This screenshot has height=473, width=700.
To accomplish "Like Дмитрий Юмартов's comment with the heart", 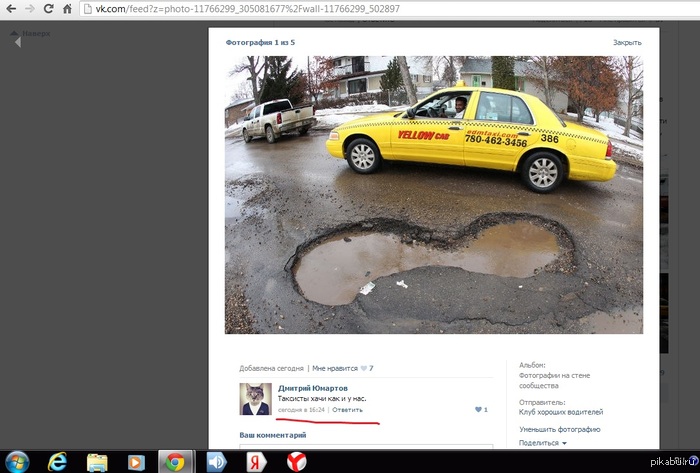I will (x=479, y=410).
